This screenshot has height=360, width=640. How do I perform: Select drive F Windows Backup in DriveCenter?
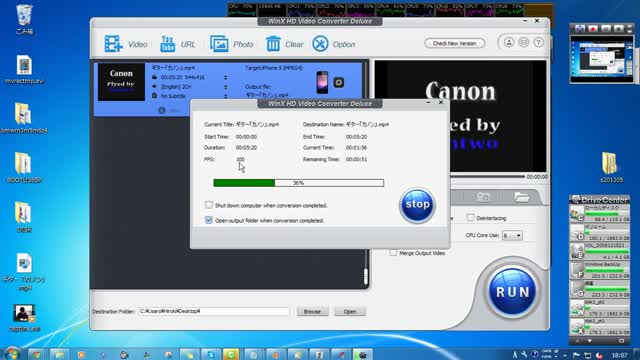[600, 270]
